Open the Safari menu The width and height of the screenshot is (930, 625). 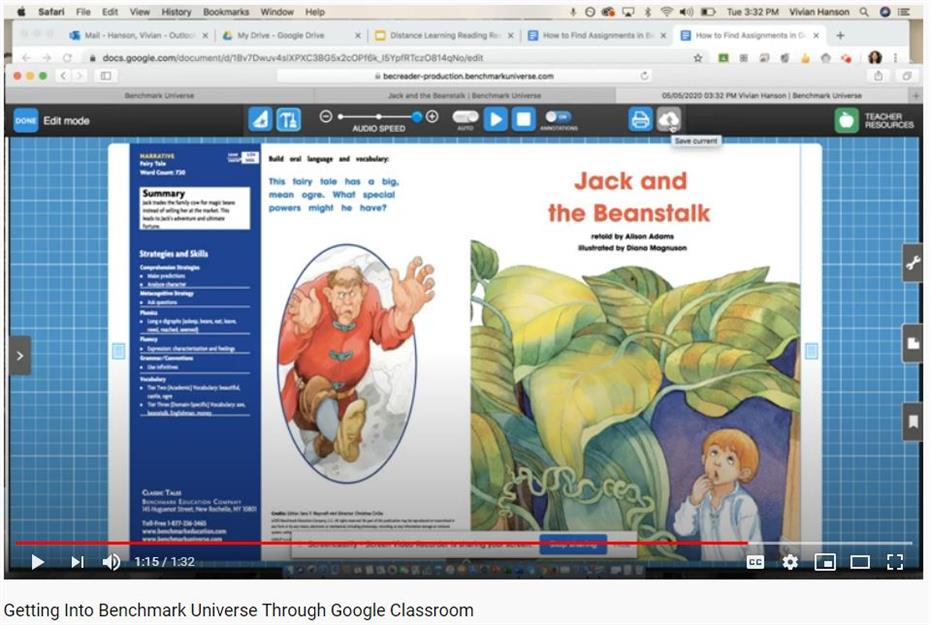(51, 12)
